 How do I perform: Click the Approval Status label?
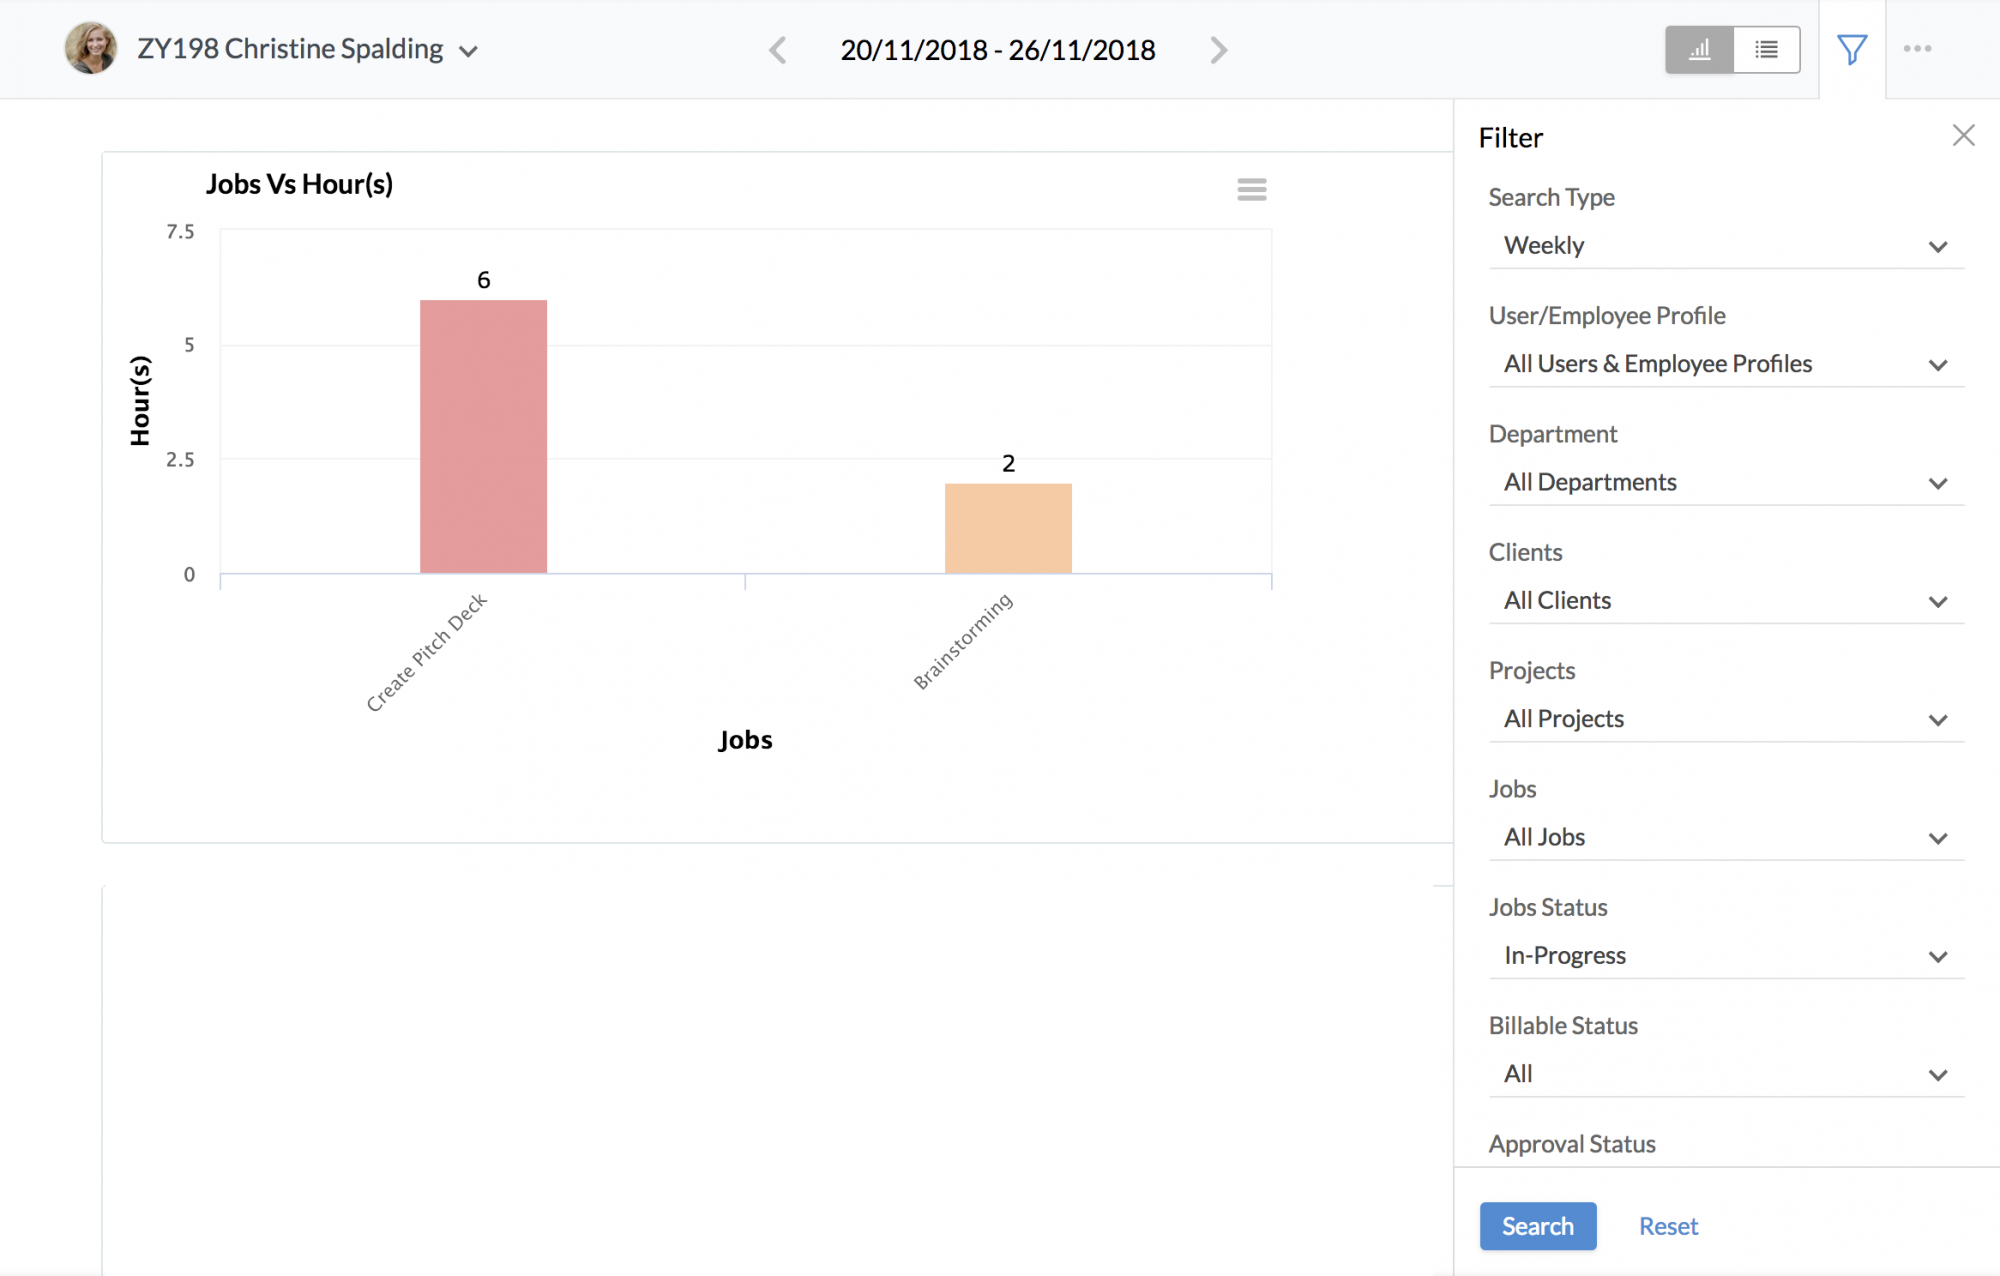tap(1572, 1144)
